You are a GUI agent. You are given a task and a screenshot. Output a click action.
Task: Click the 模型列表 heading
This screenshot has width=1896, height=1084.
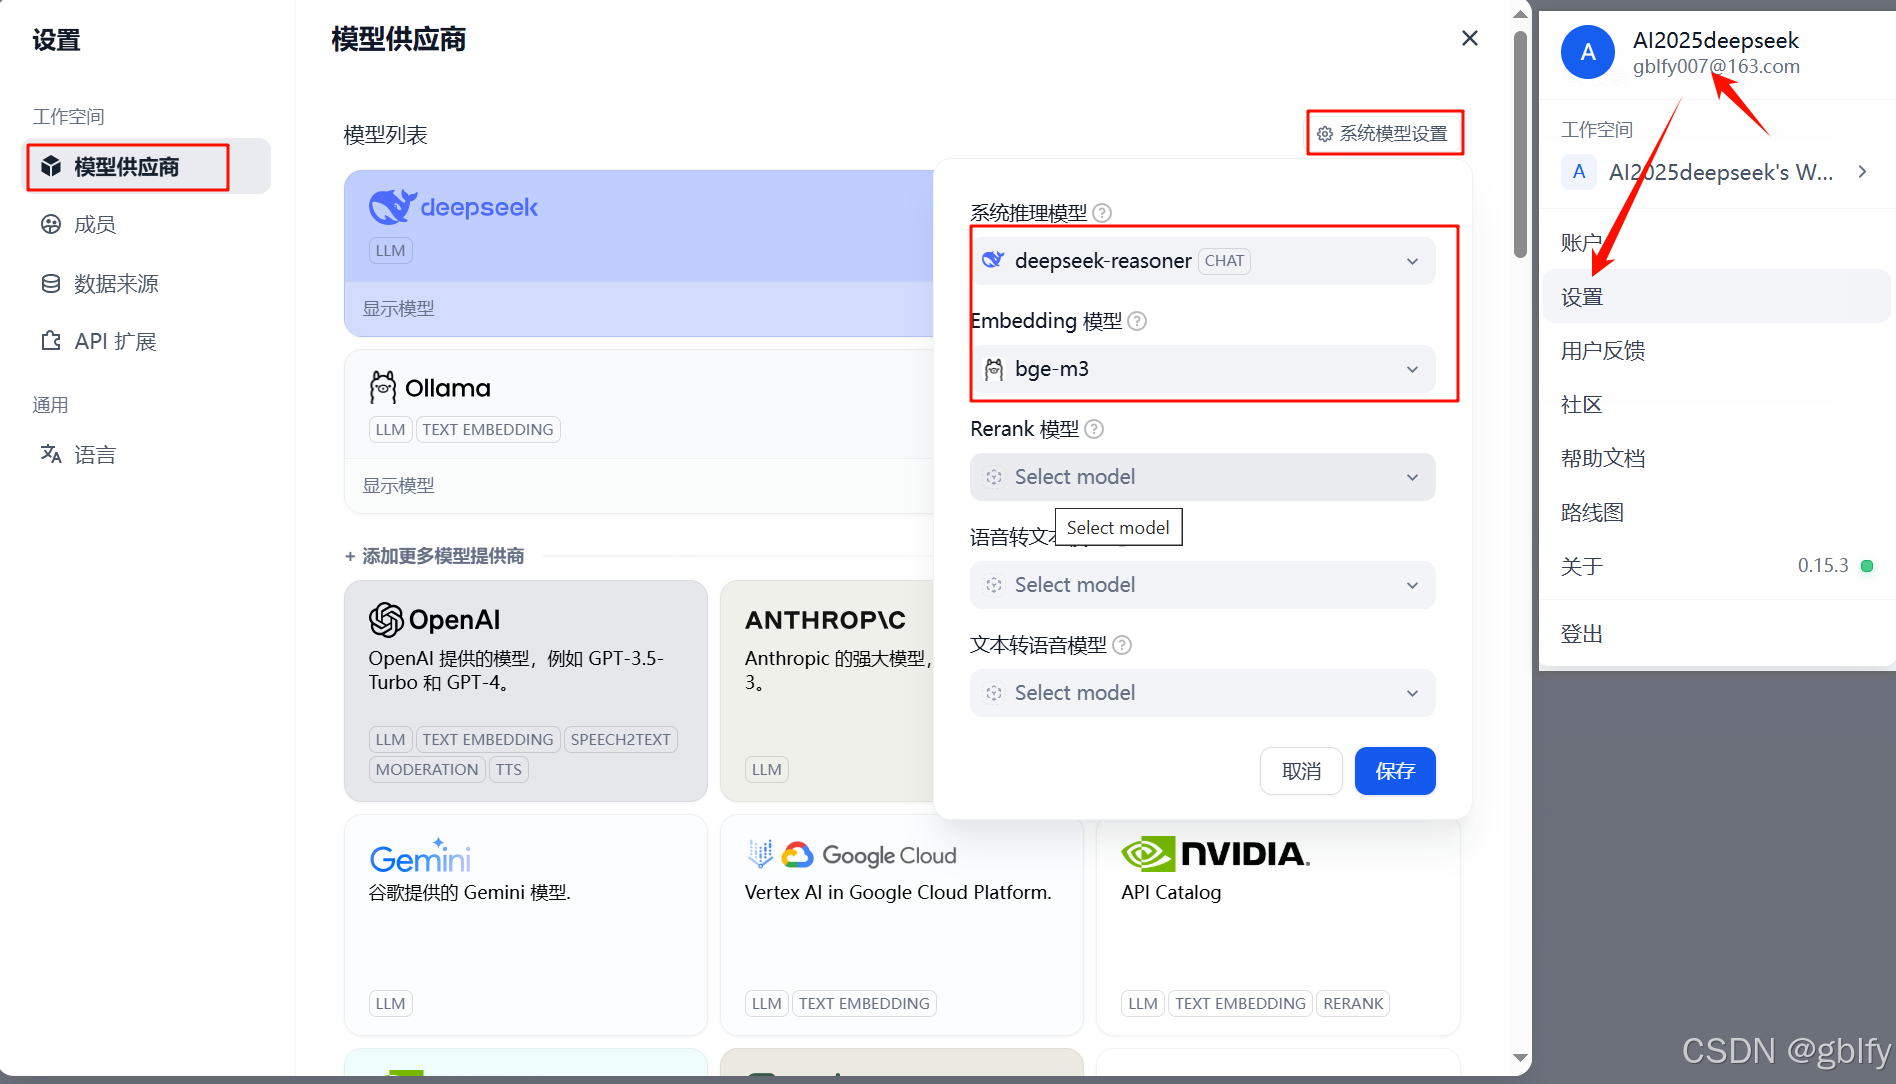385,135
